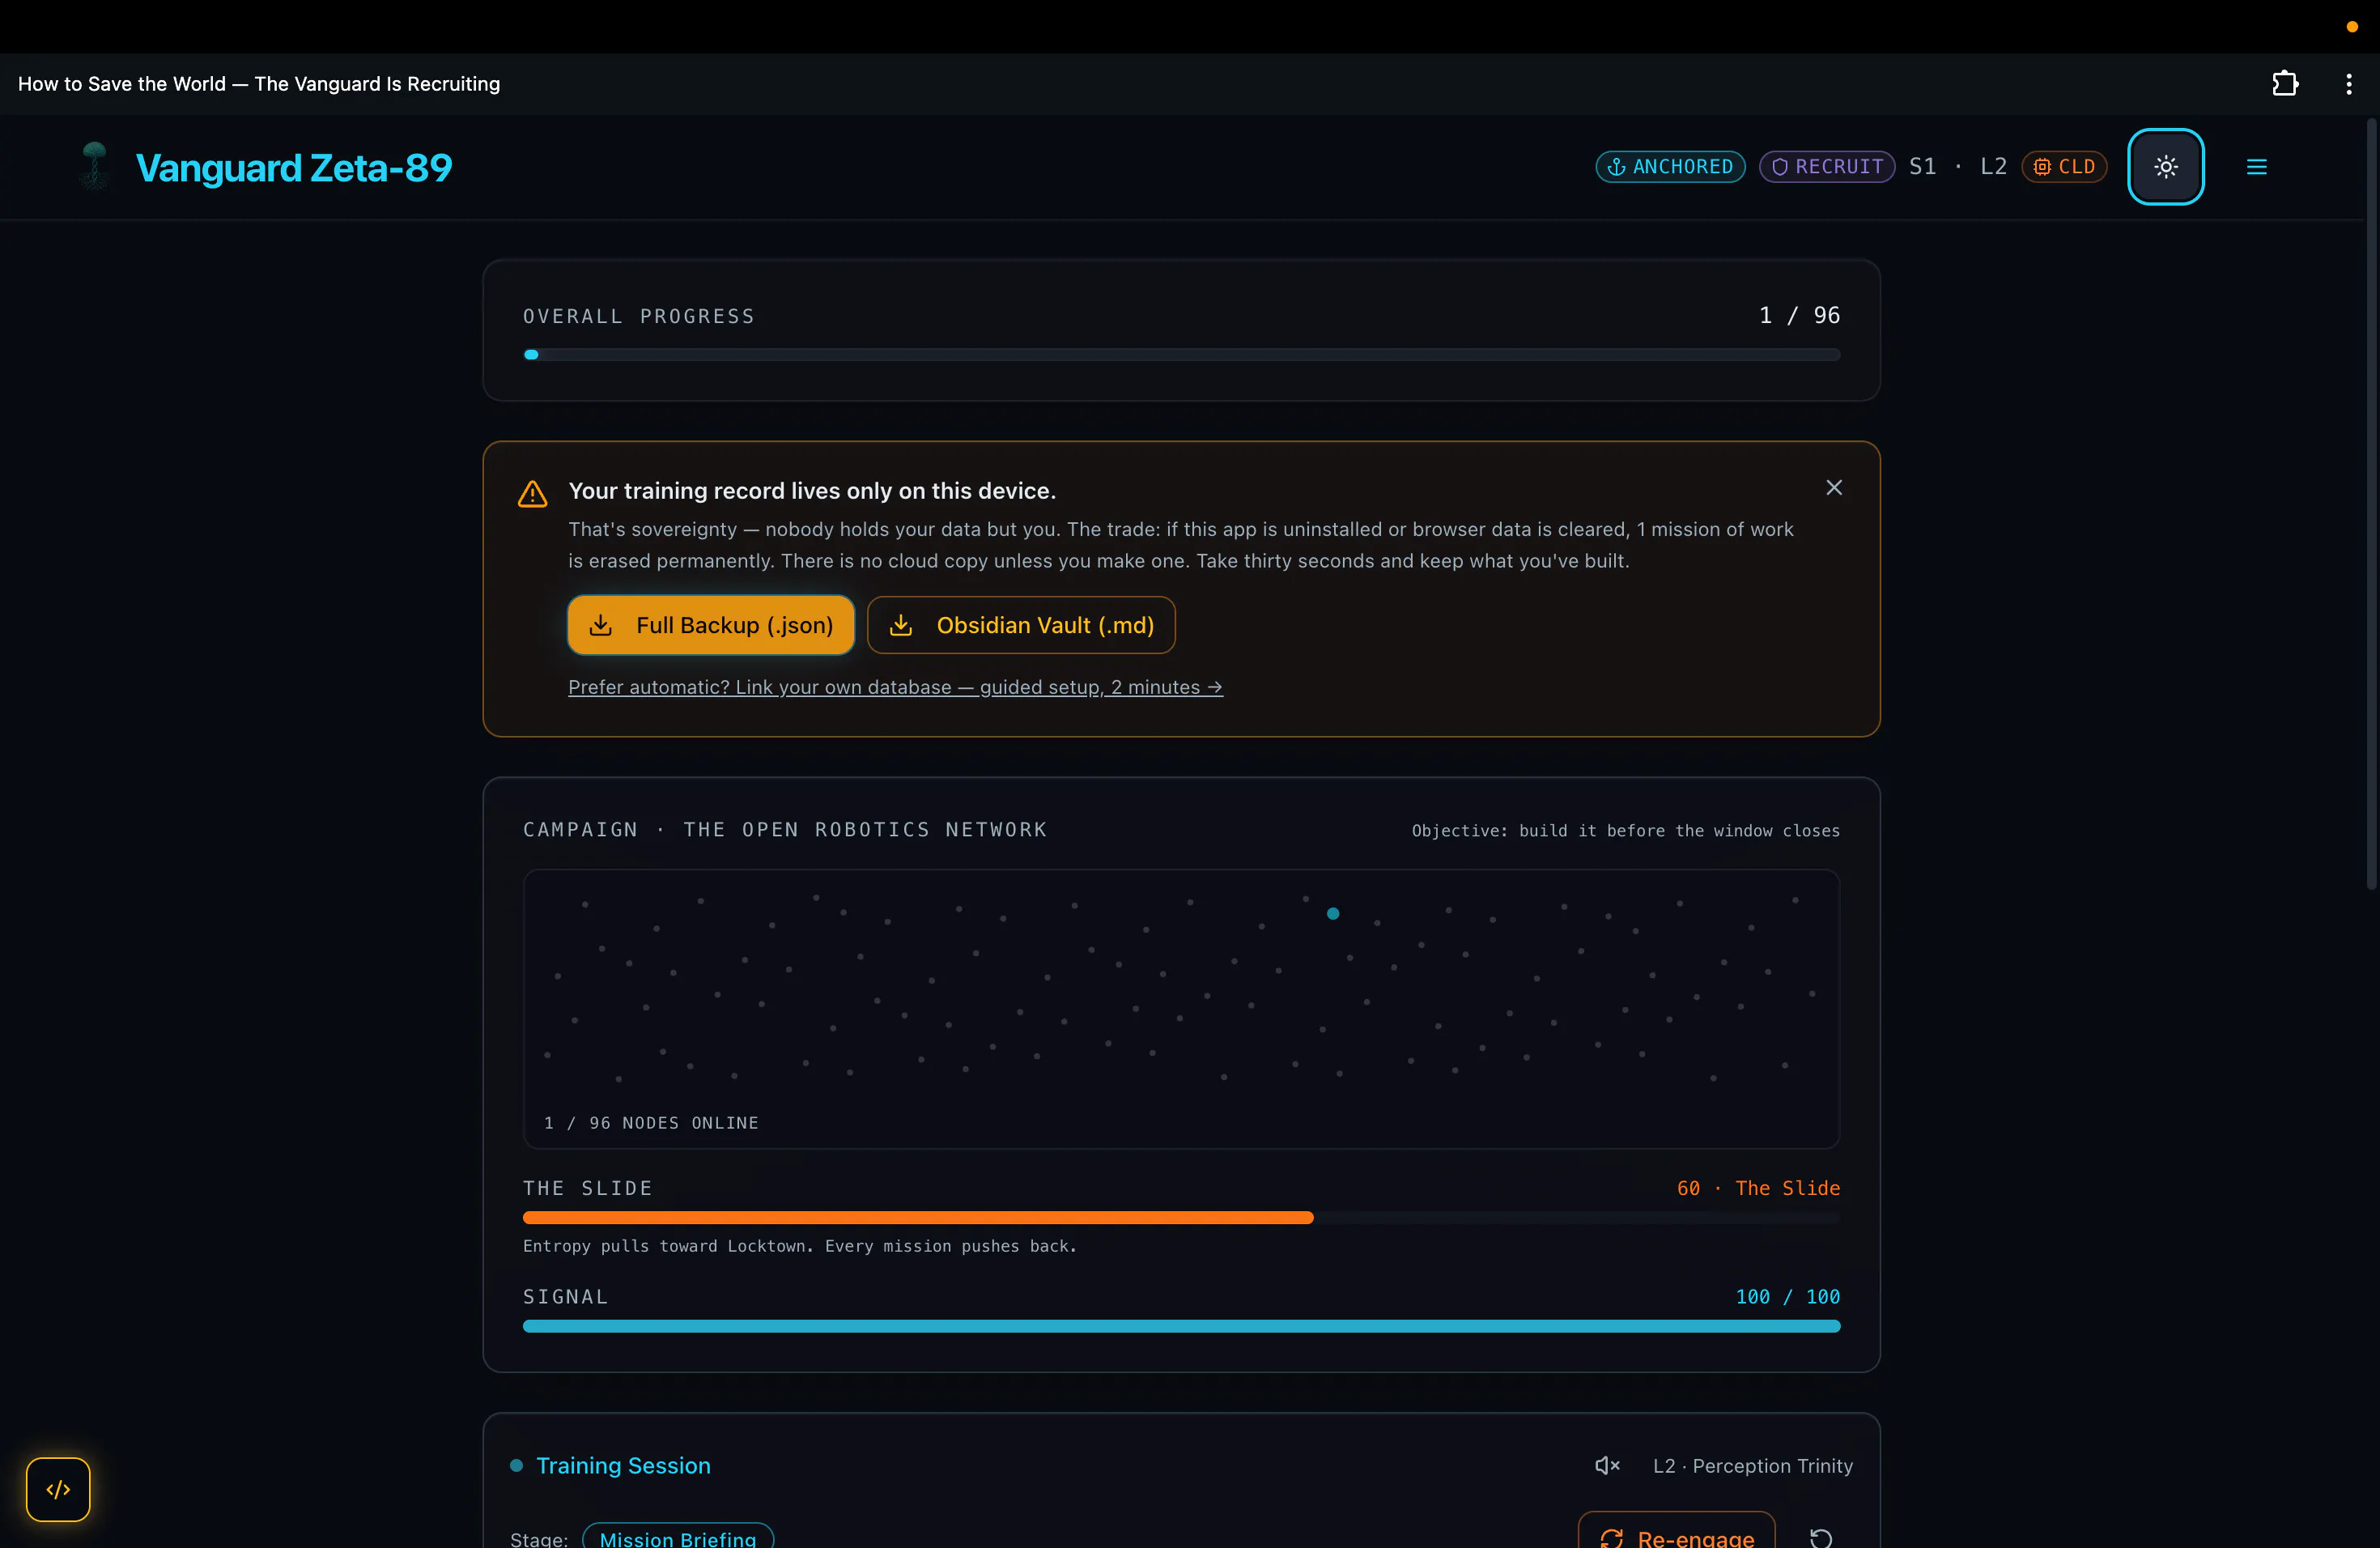Download Obsidian Vault (.md)

[x=1020, y=625]
